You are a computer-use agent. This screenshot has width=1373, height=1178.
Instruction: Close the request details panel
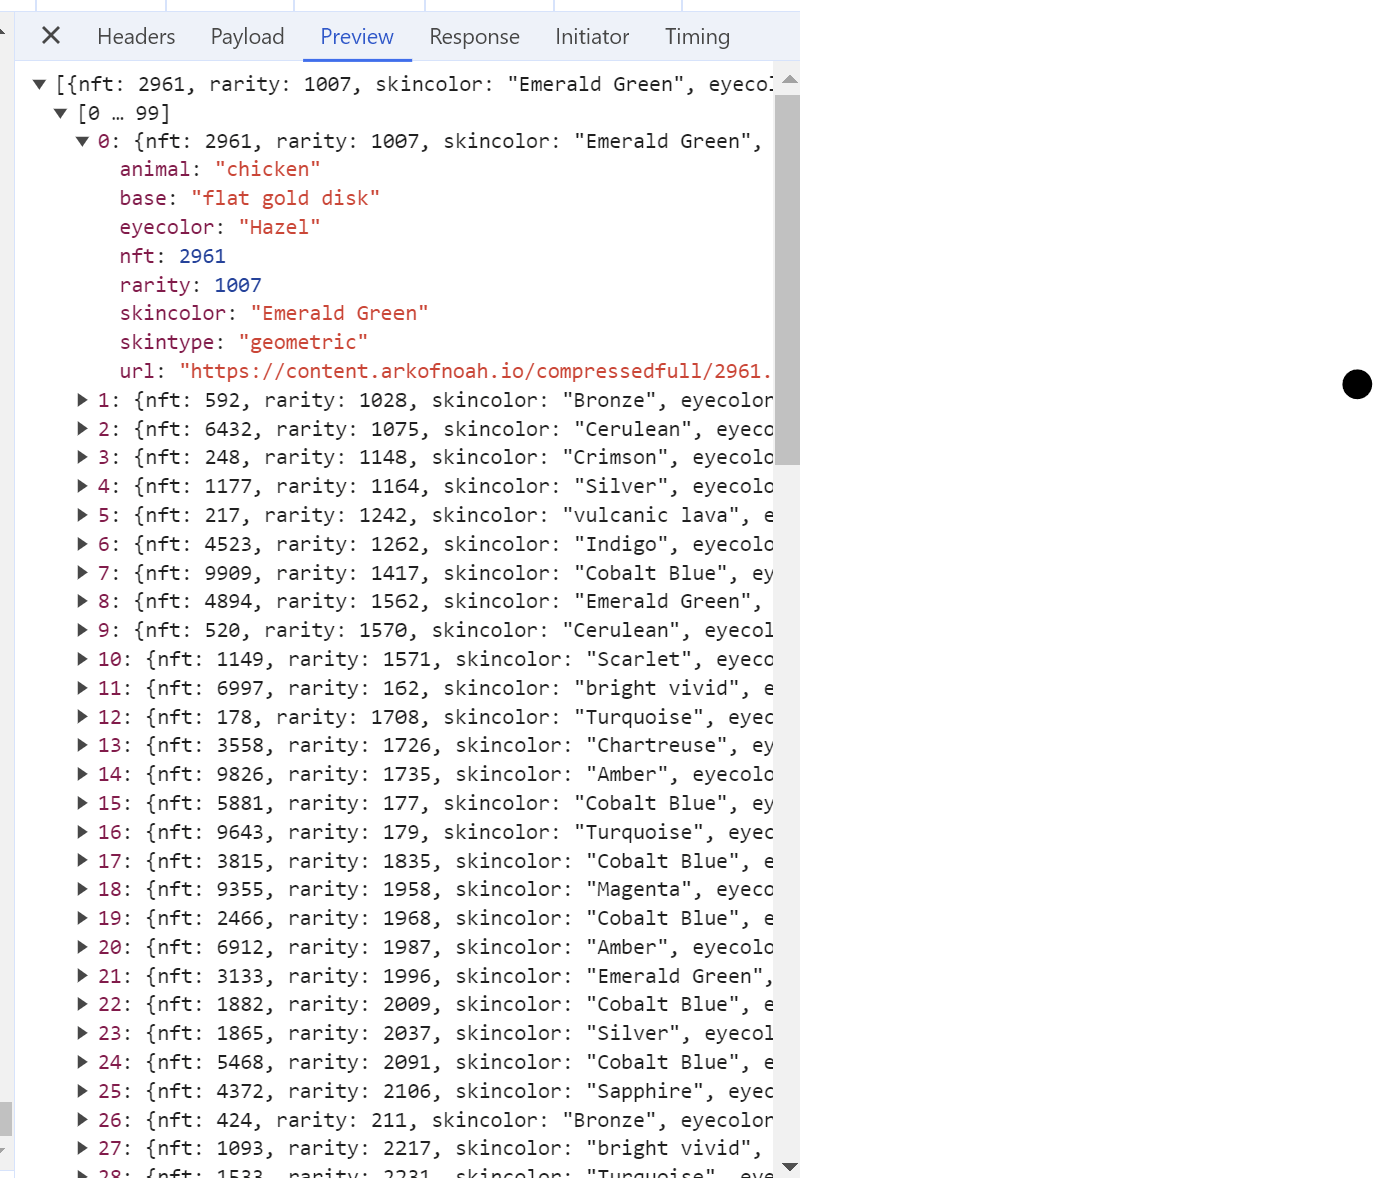pyautogui.click(x=51, y=36)
